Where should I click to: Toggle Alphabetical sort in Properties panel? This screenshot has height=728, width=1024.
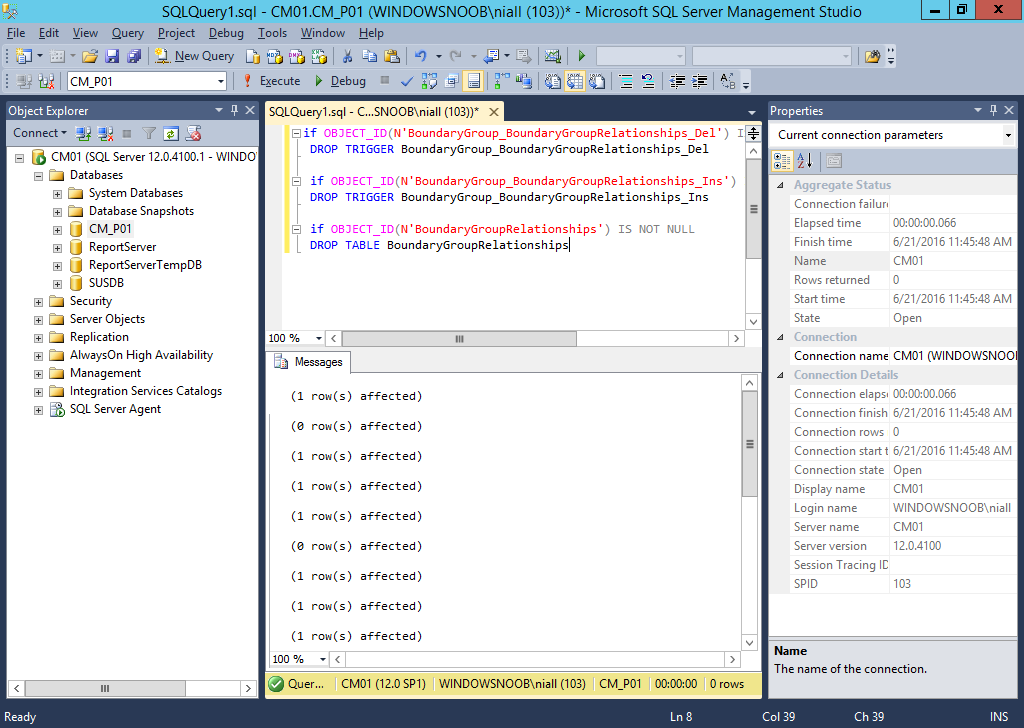(x=805, y=161)
